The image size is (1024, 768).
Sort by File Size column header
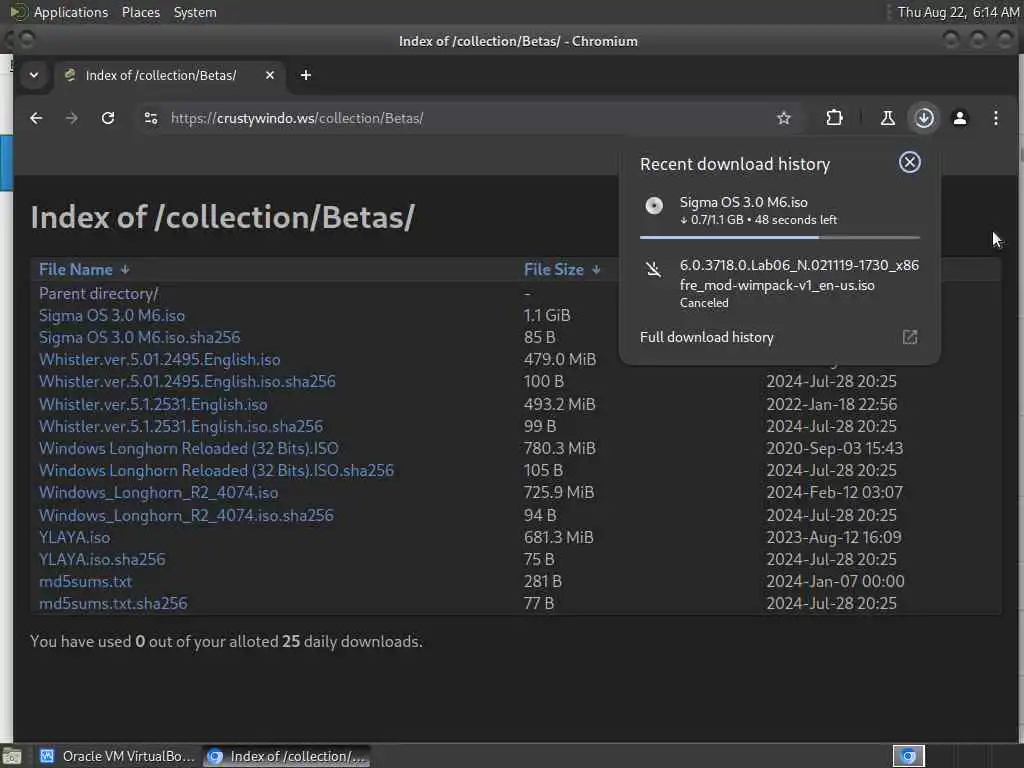pyautogui.click(x=562, y=270)
